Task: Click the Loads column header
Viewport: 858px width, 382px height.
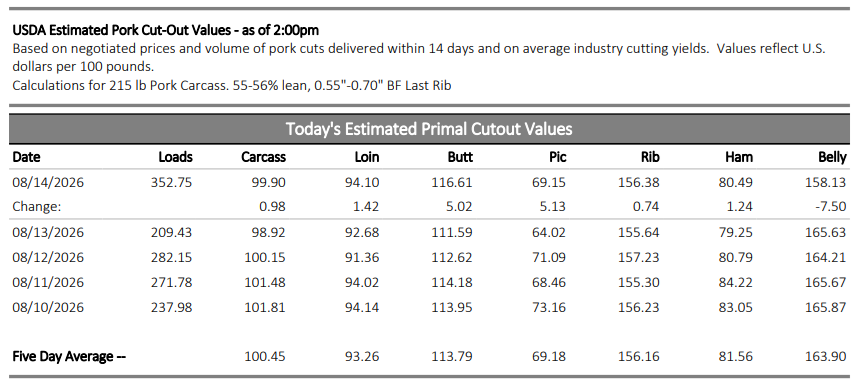Action: (175, 158)
